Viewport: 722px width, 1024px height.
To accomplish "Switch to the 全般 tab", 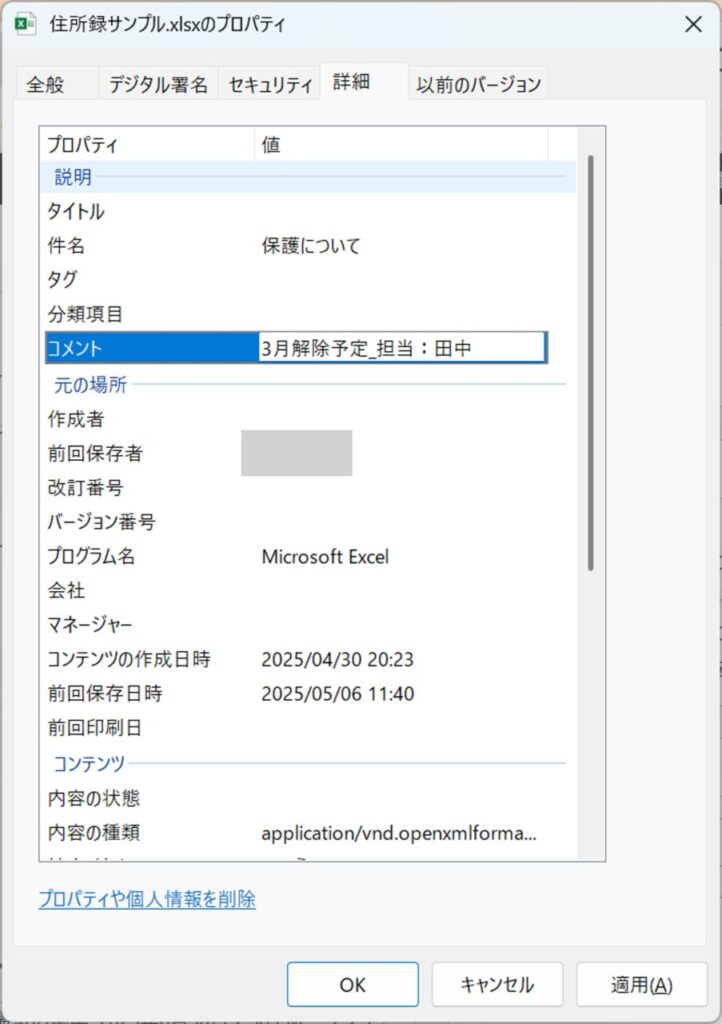I will (56, 84).
